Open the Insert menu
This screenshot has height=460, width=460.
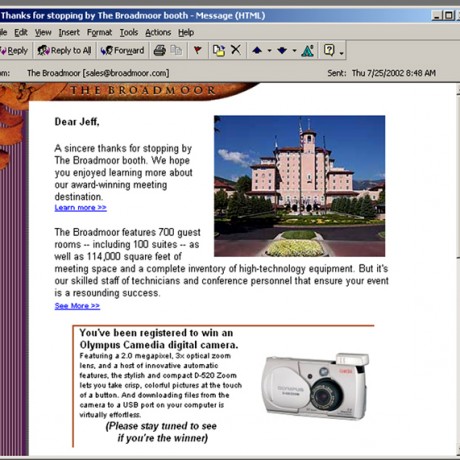pos(69,32)
